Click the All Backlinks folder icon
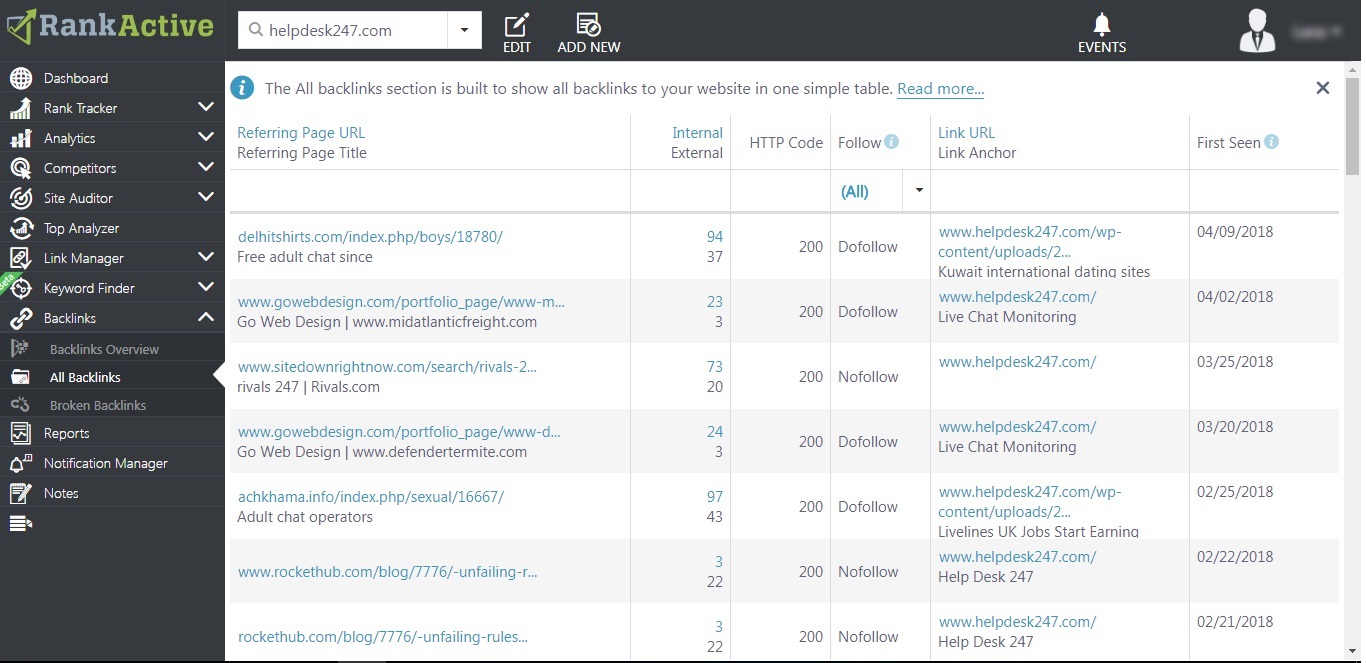The image size is (1366, 663). tap(19, 377)
